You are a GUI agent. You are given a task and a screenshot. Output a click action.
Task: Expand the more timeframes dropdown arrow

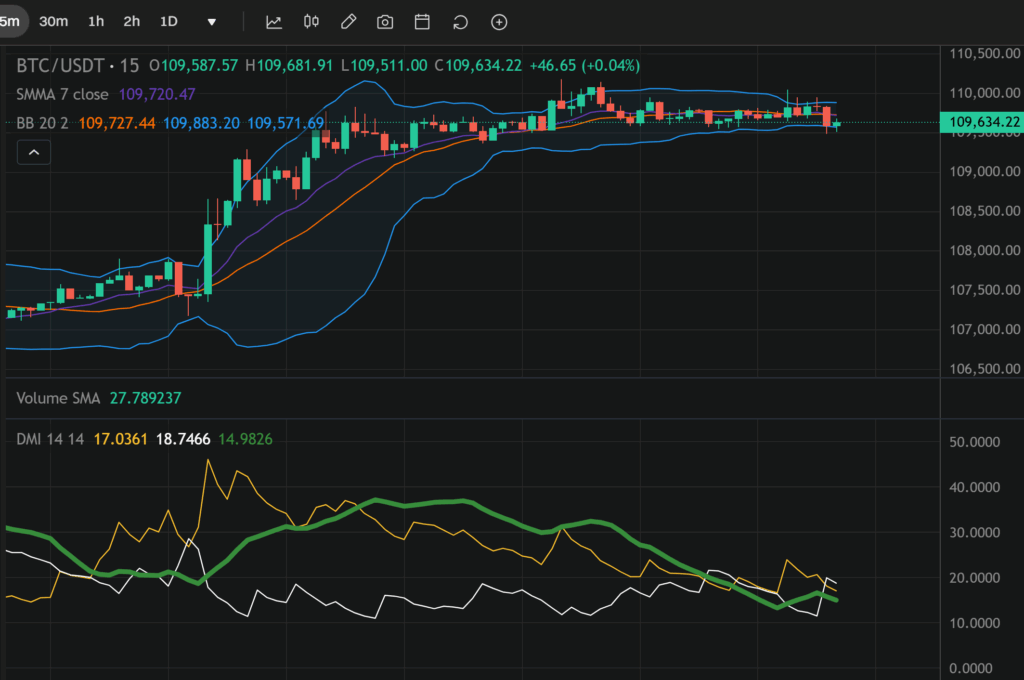212,22
